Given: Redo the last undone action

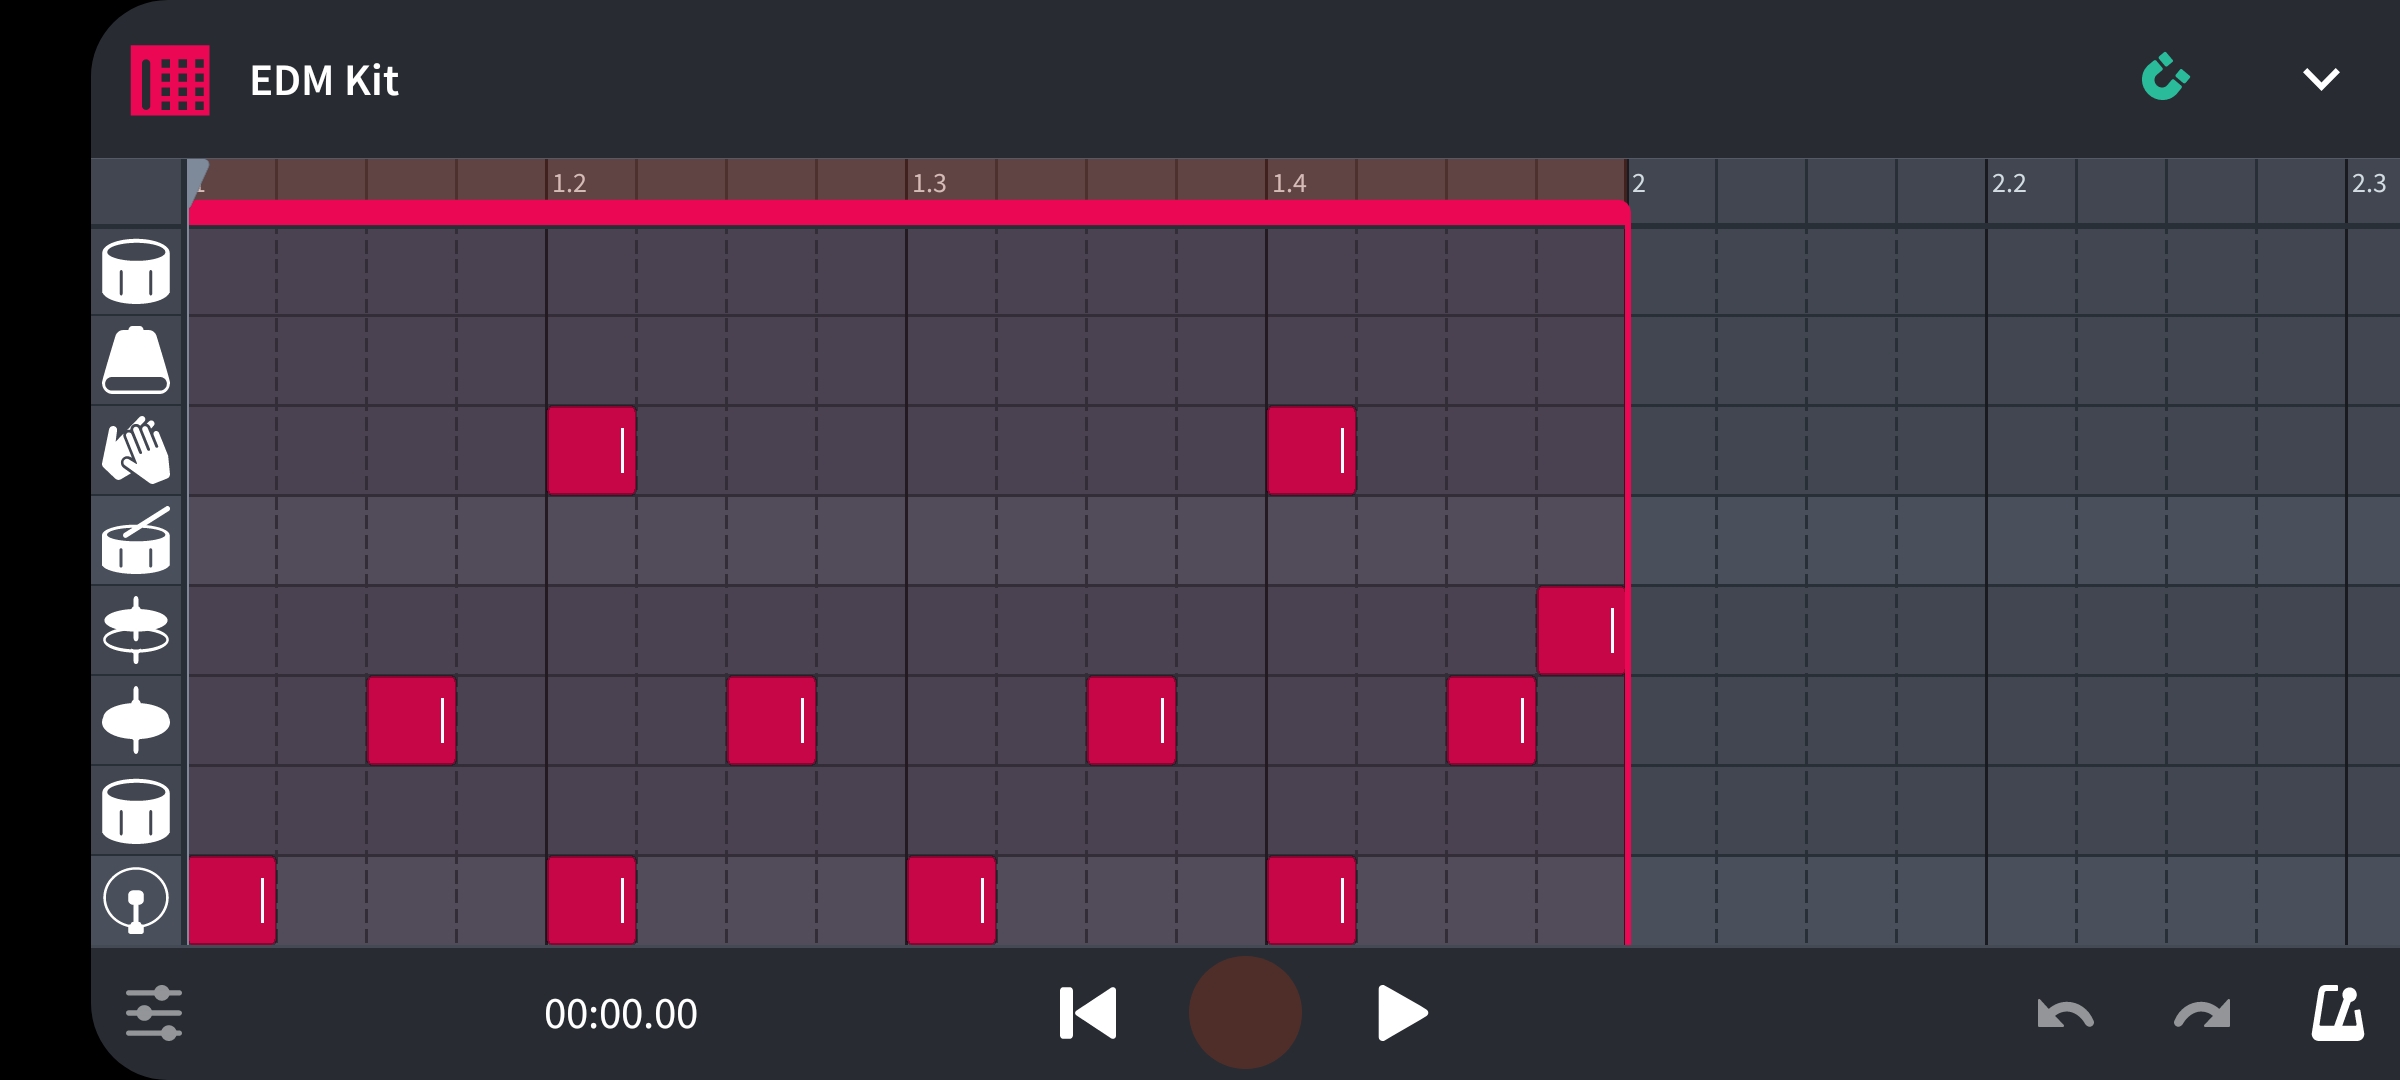Looking at the screenshot, I should (x=2202, y=1014).
